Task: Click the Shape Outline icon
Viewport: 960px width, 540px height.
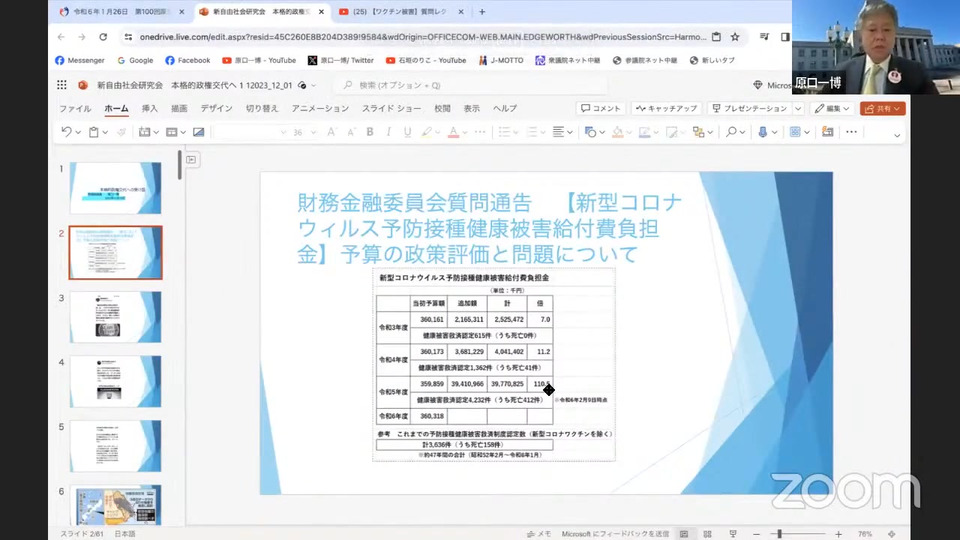Action: coord(644,132)
